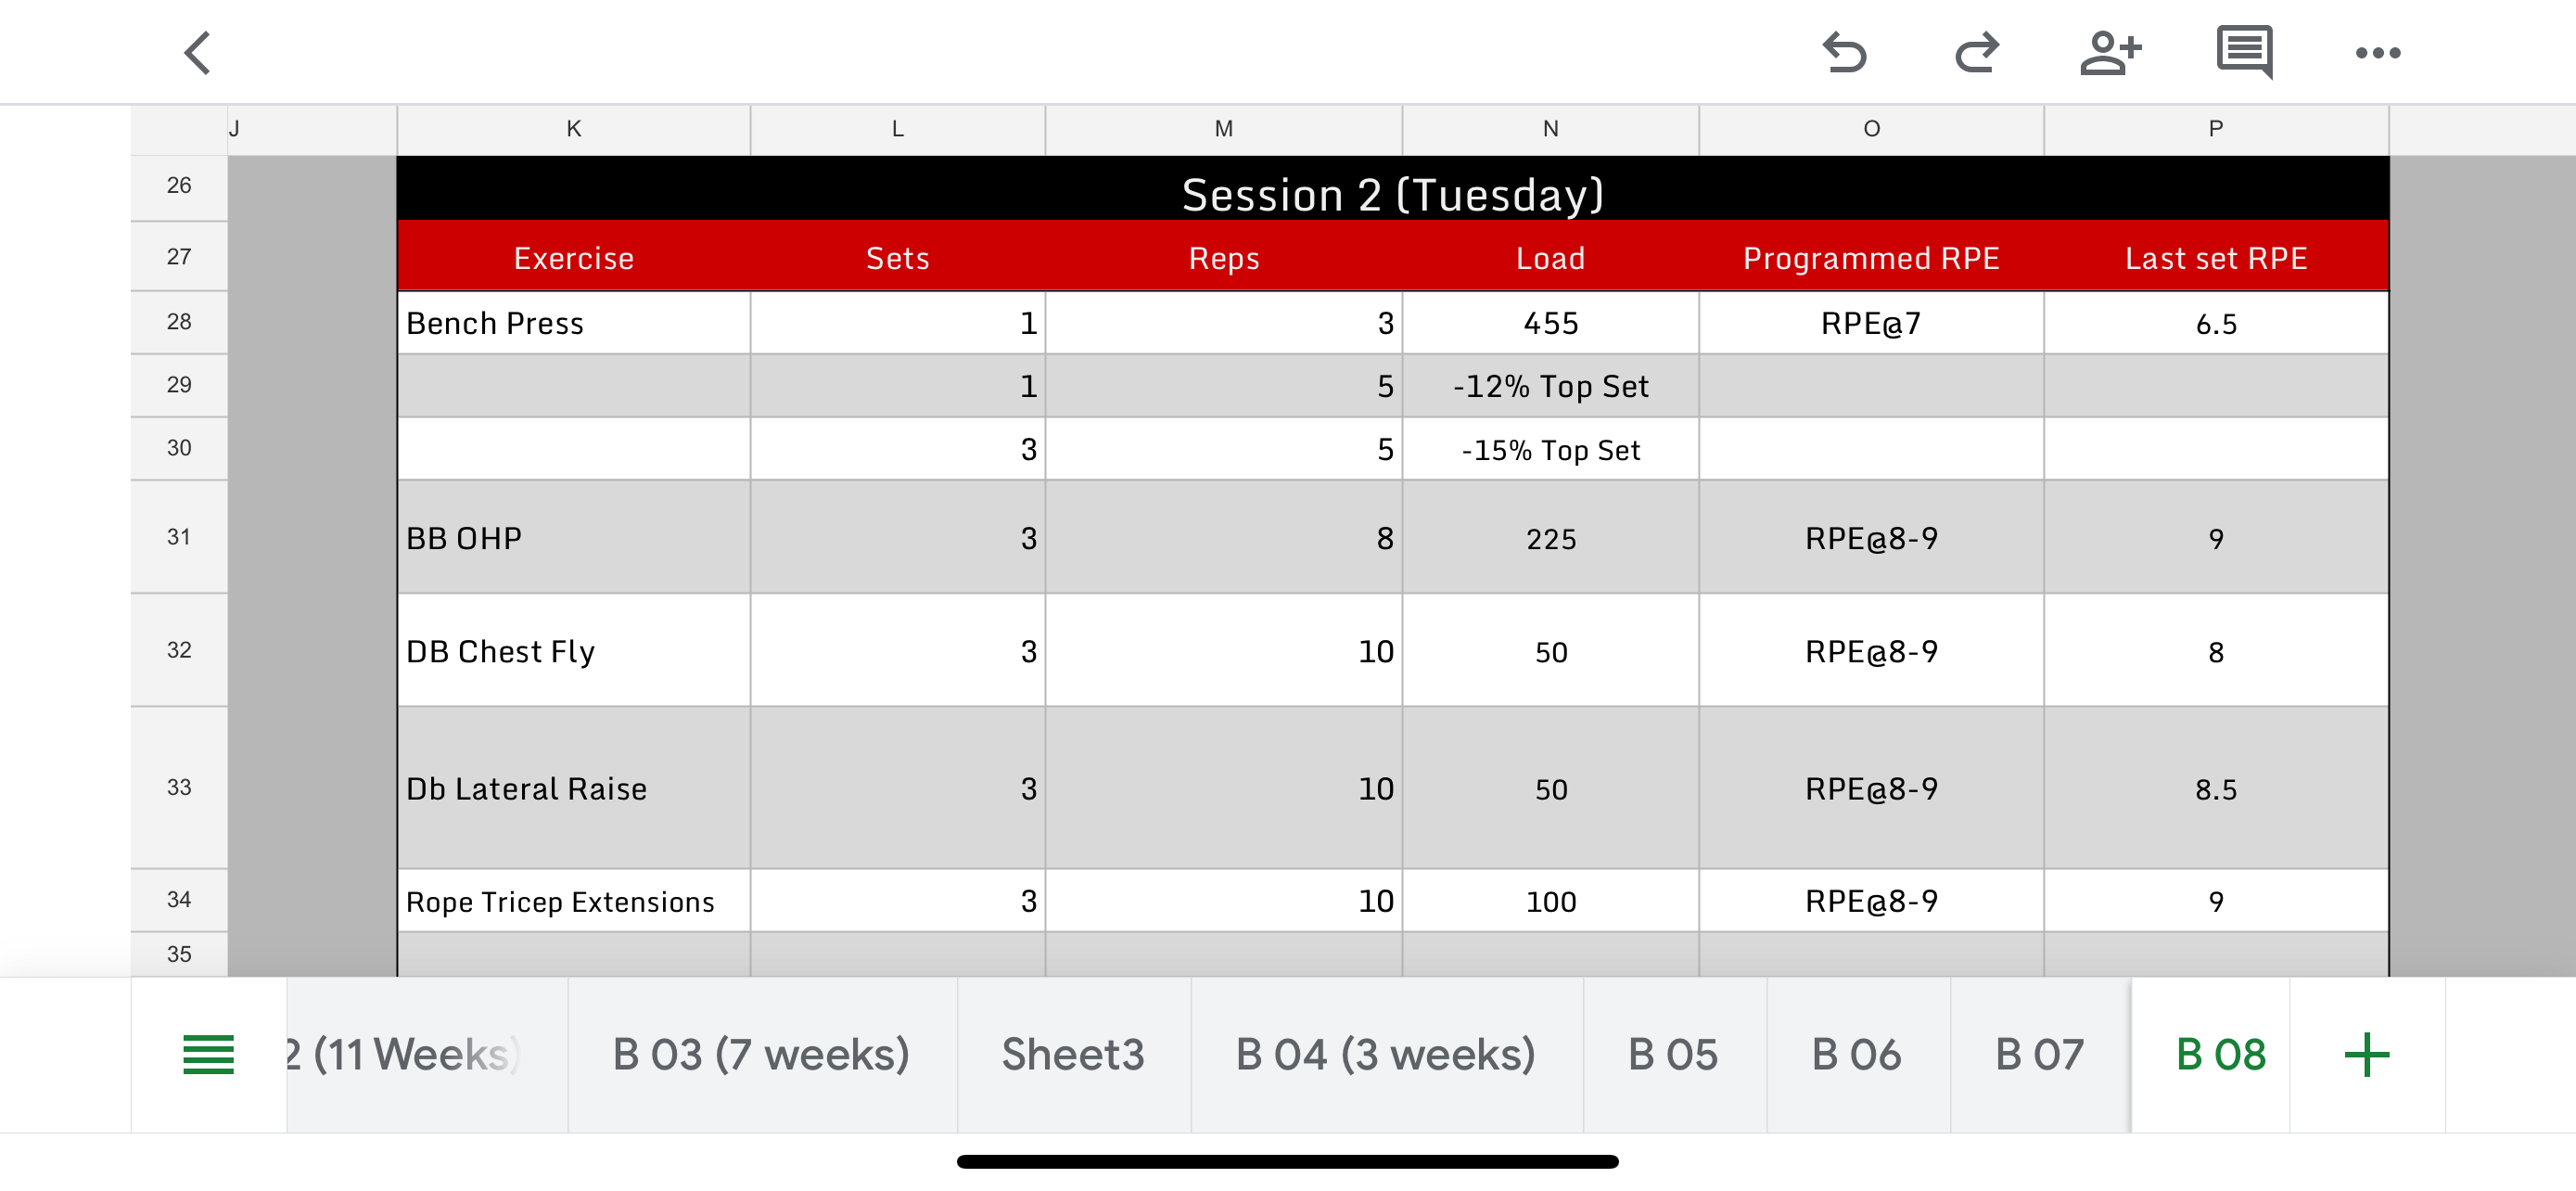
Task: Select row 31 header
Action: pos(179,537)
